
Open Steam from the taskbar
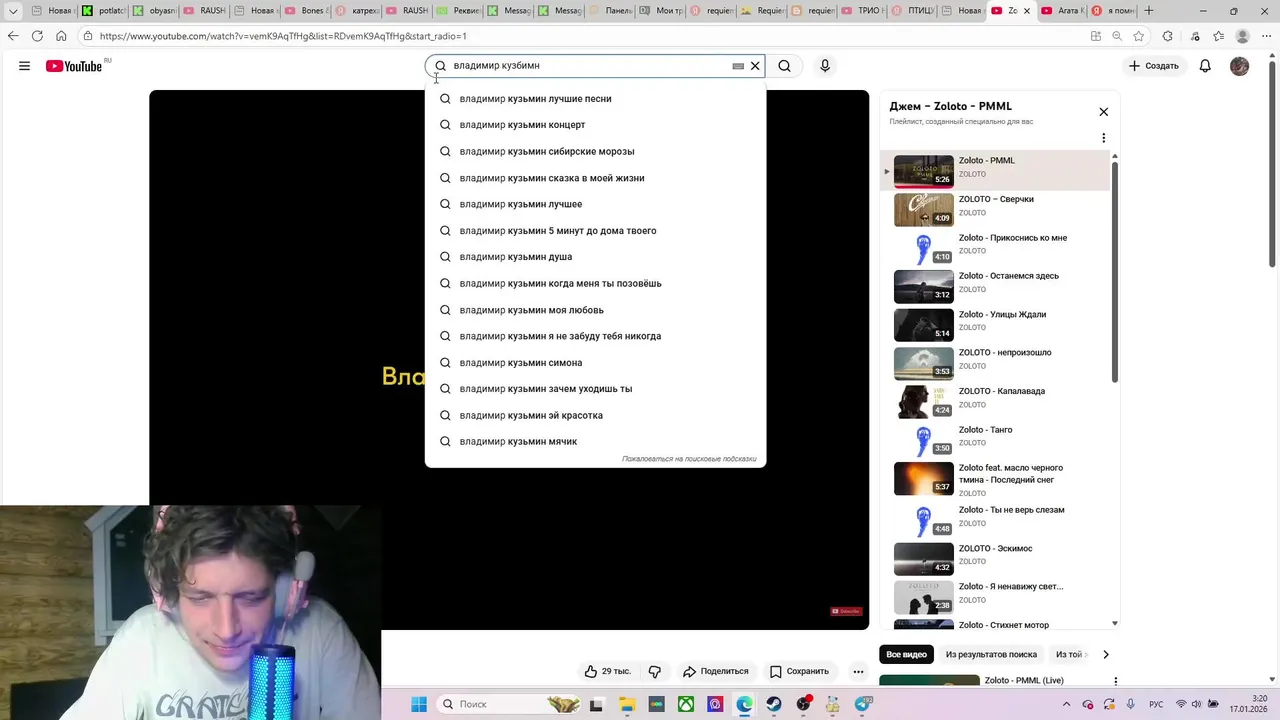[x=774, y=704]
